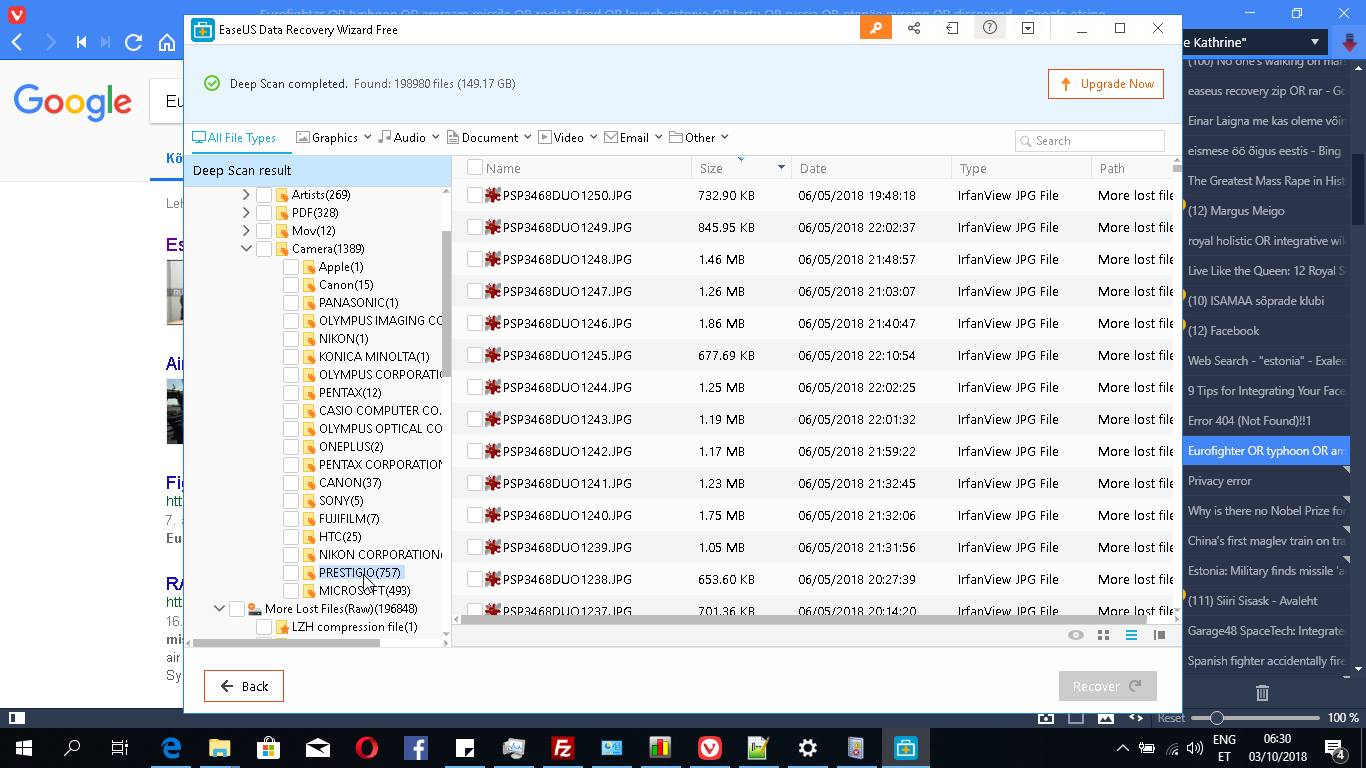The height and width of the screenshot is (768, 1366).
Task: Open the Graphics file type dropdown
Action: click(x=334, y=137)
